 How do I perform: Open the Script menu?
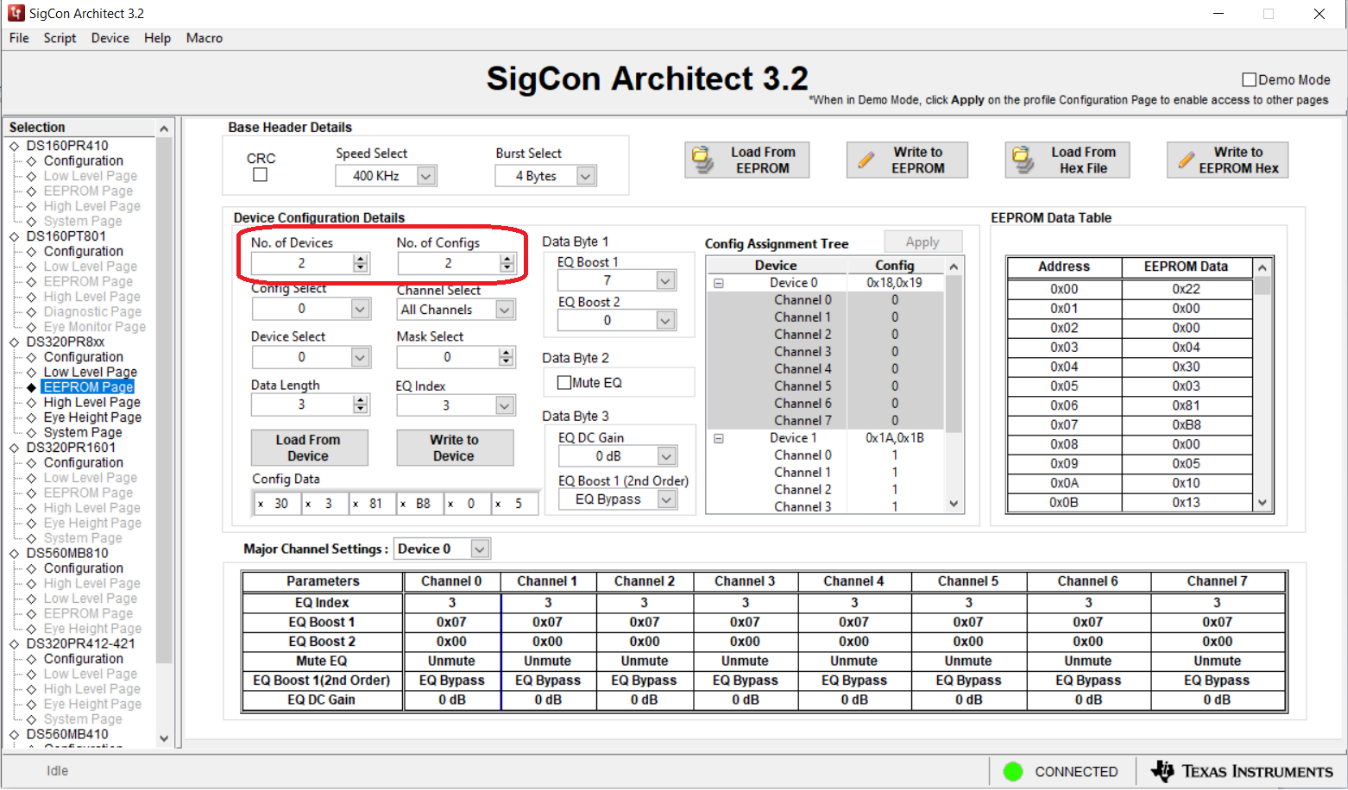coord(60,38)
